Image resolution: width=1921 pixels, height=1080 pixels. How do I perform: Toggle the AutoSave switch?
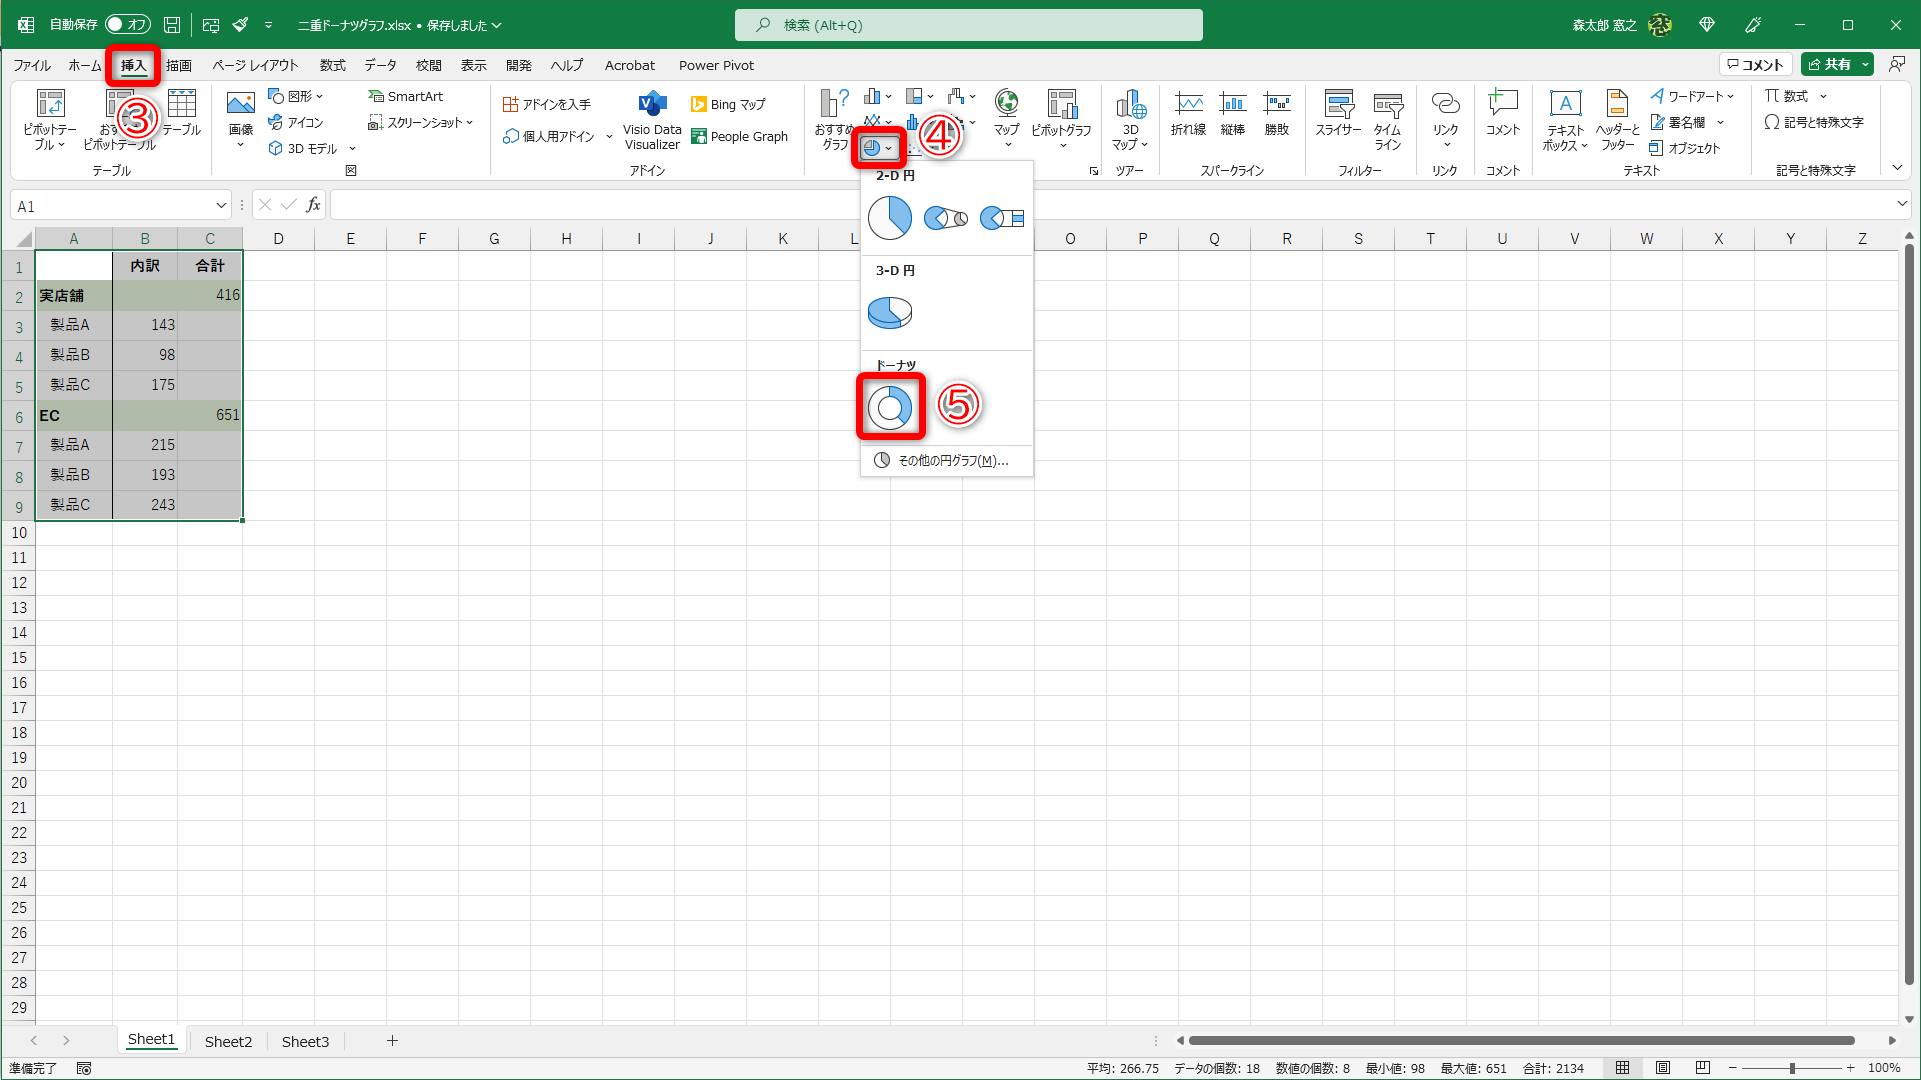[127, 24]
